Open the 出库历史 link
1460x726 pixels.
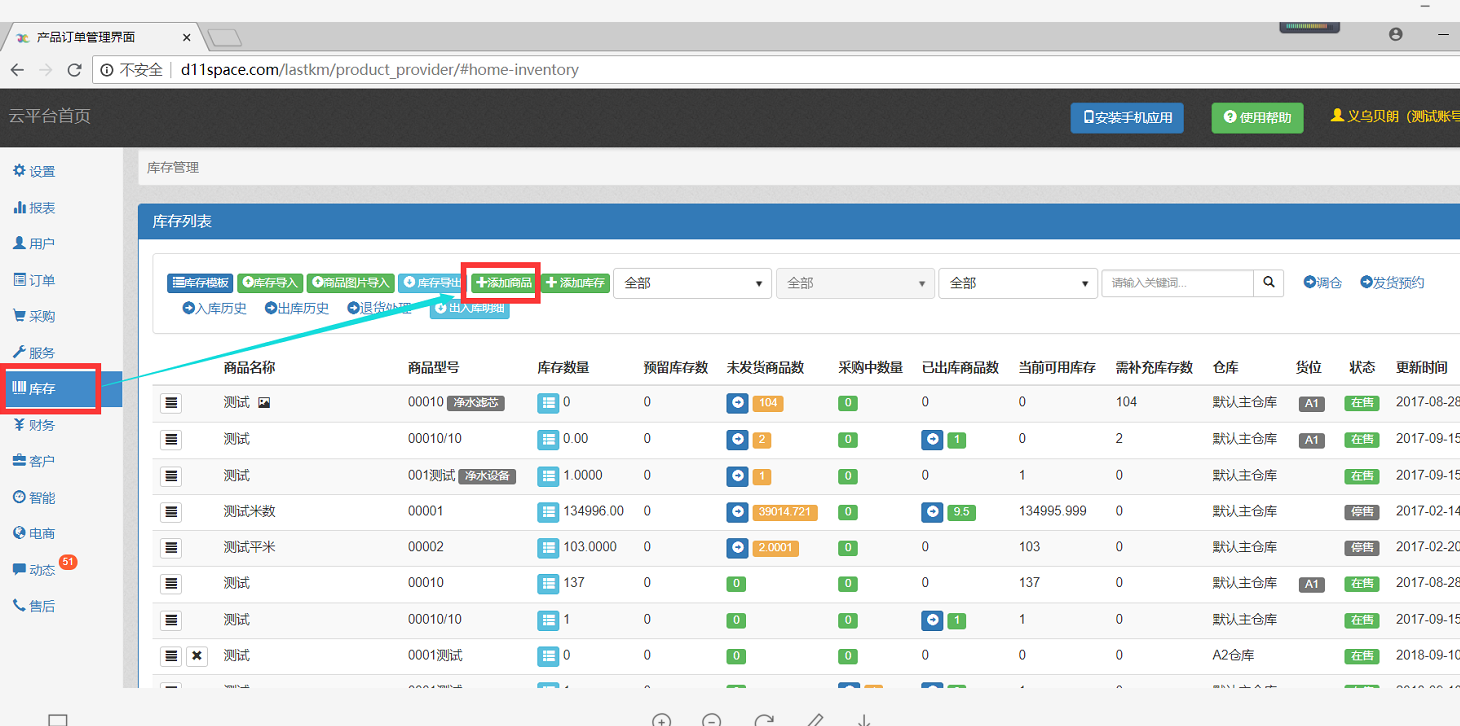(x=297, y=308)
